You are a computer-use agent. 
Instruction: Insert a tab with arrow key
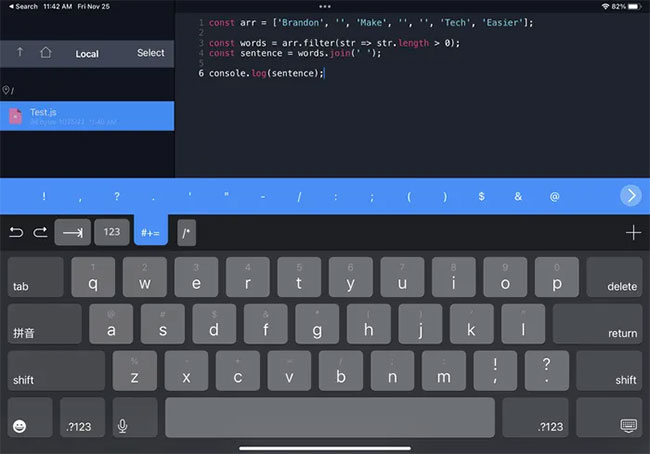tap(73, 232)
